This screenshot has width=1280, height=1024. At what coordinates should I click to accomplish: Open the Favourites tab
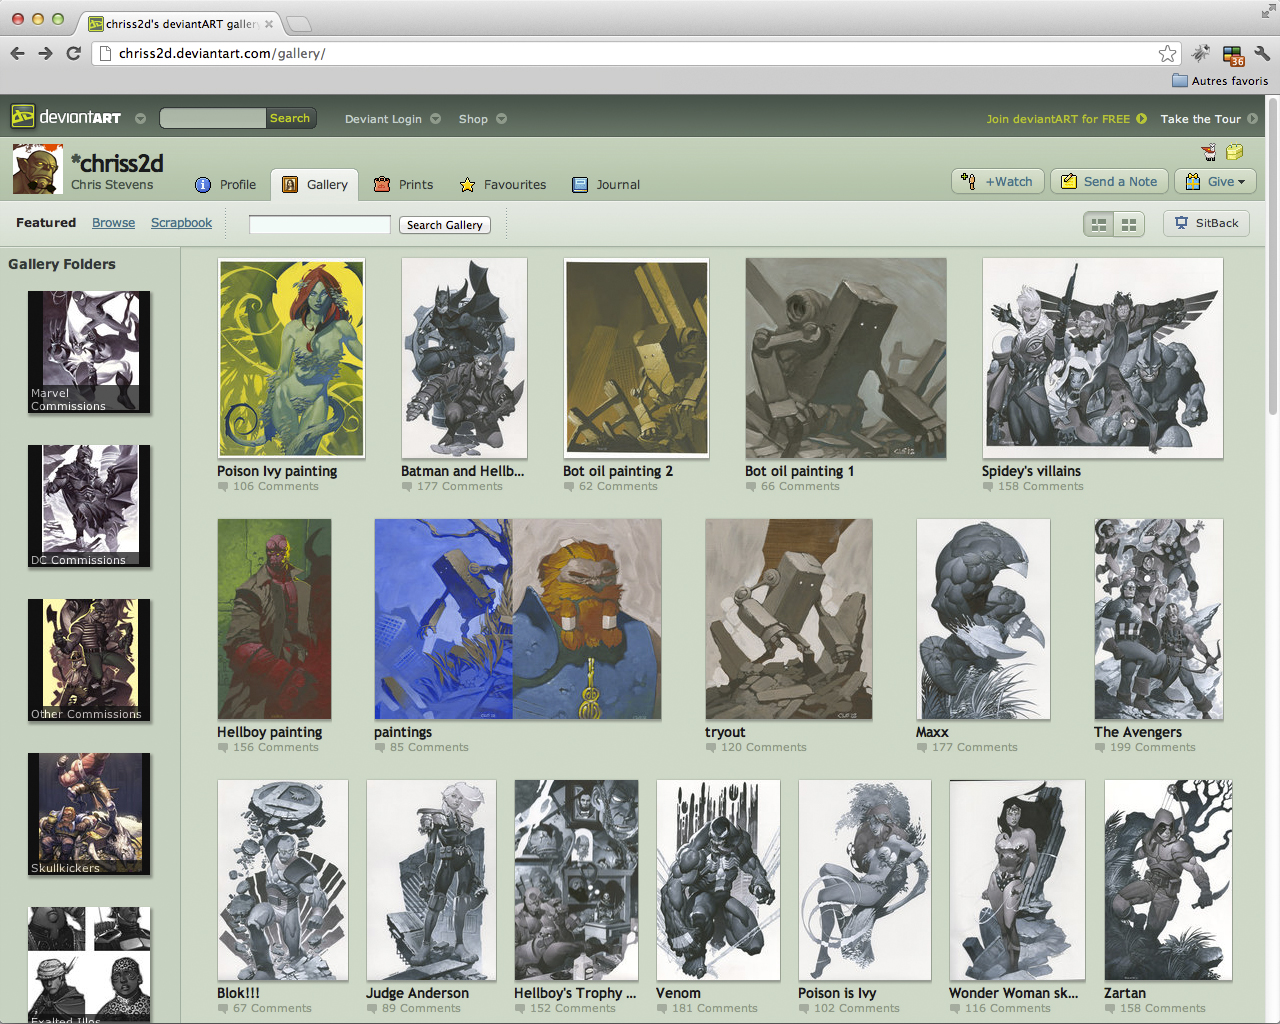pos(503,185)
